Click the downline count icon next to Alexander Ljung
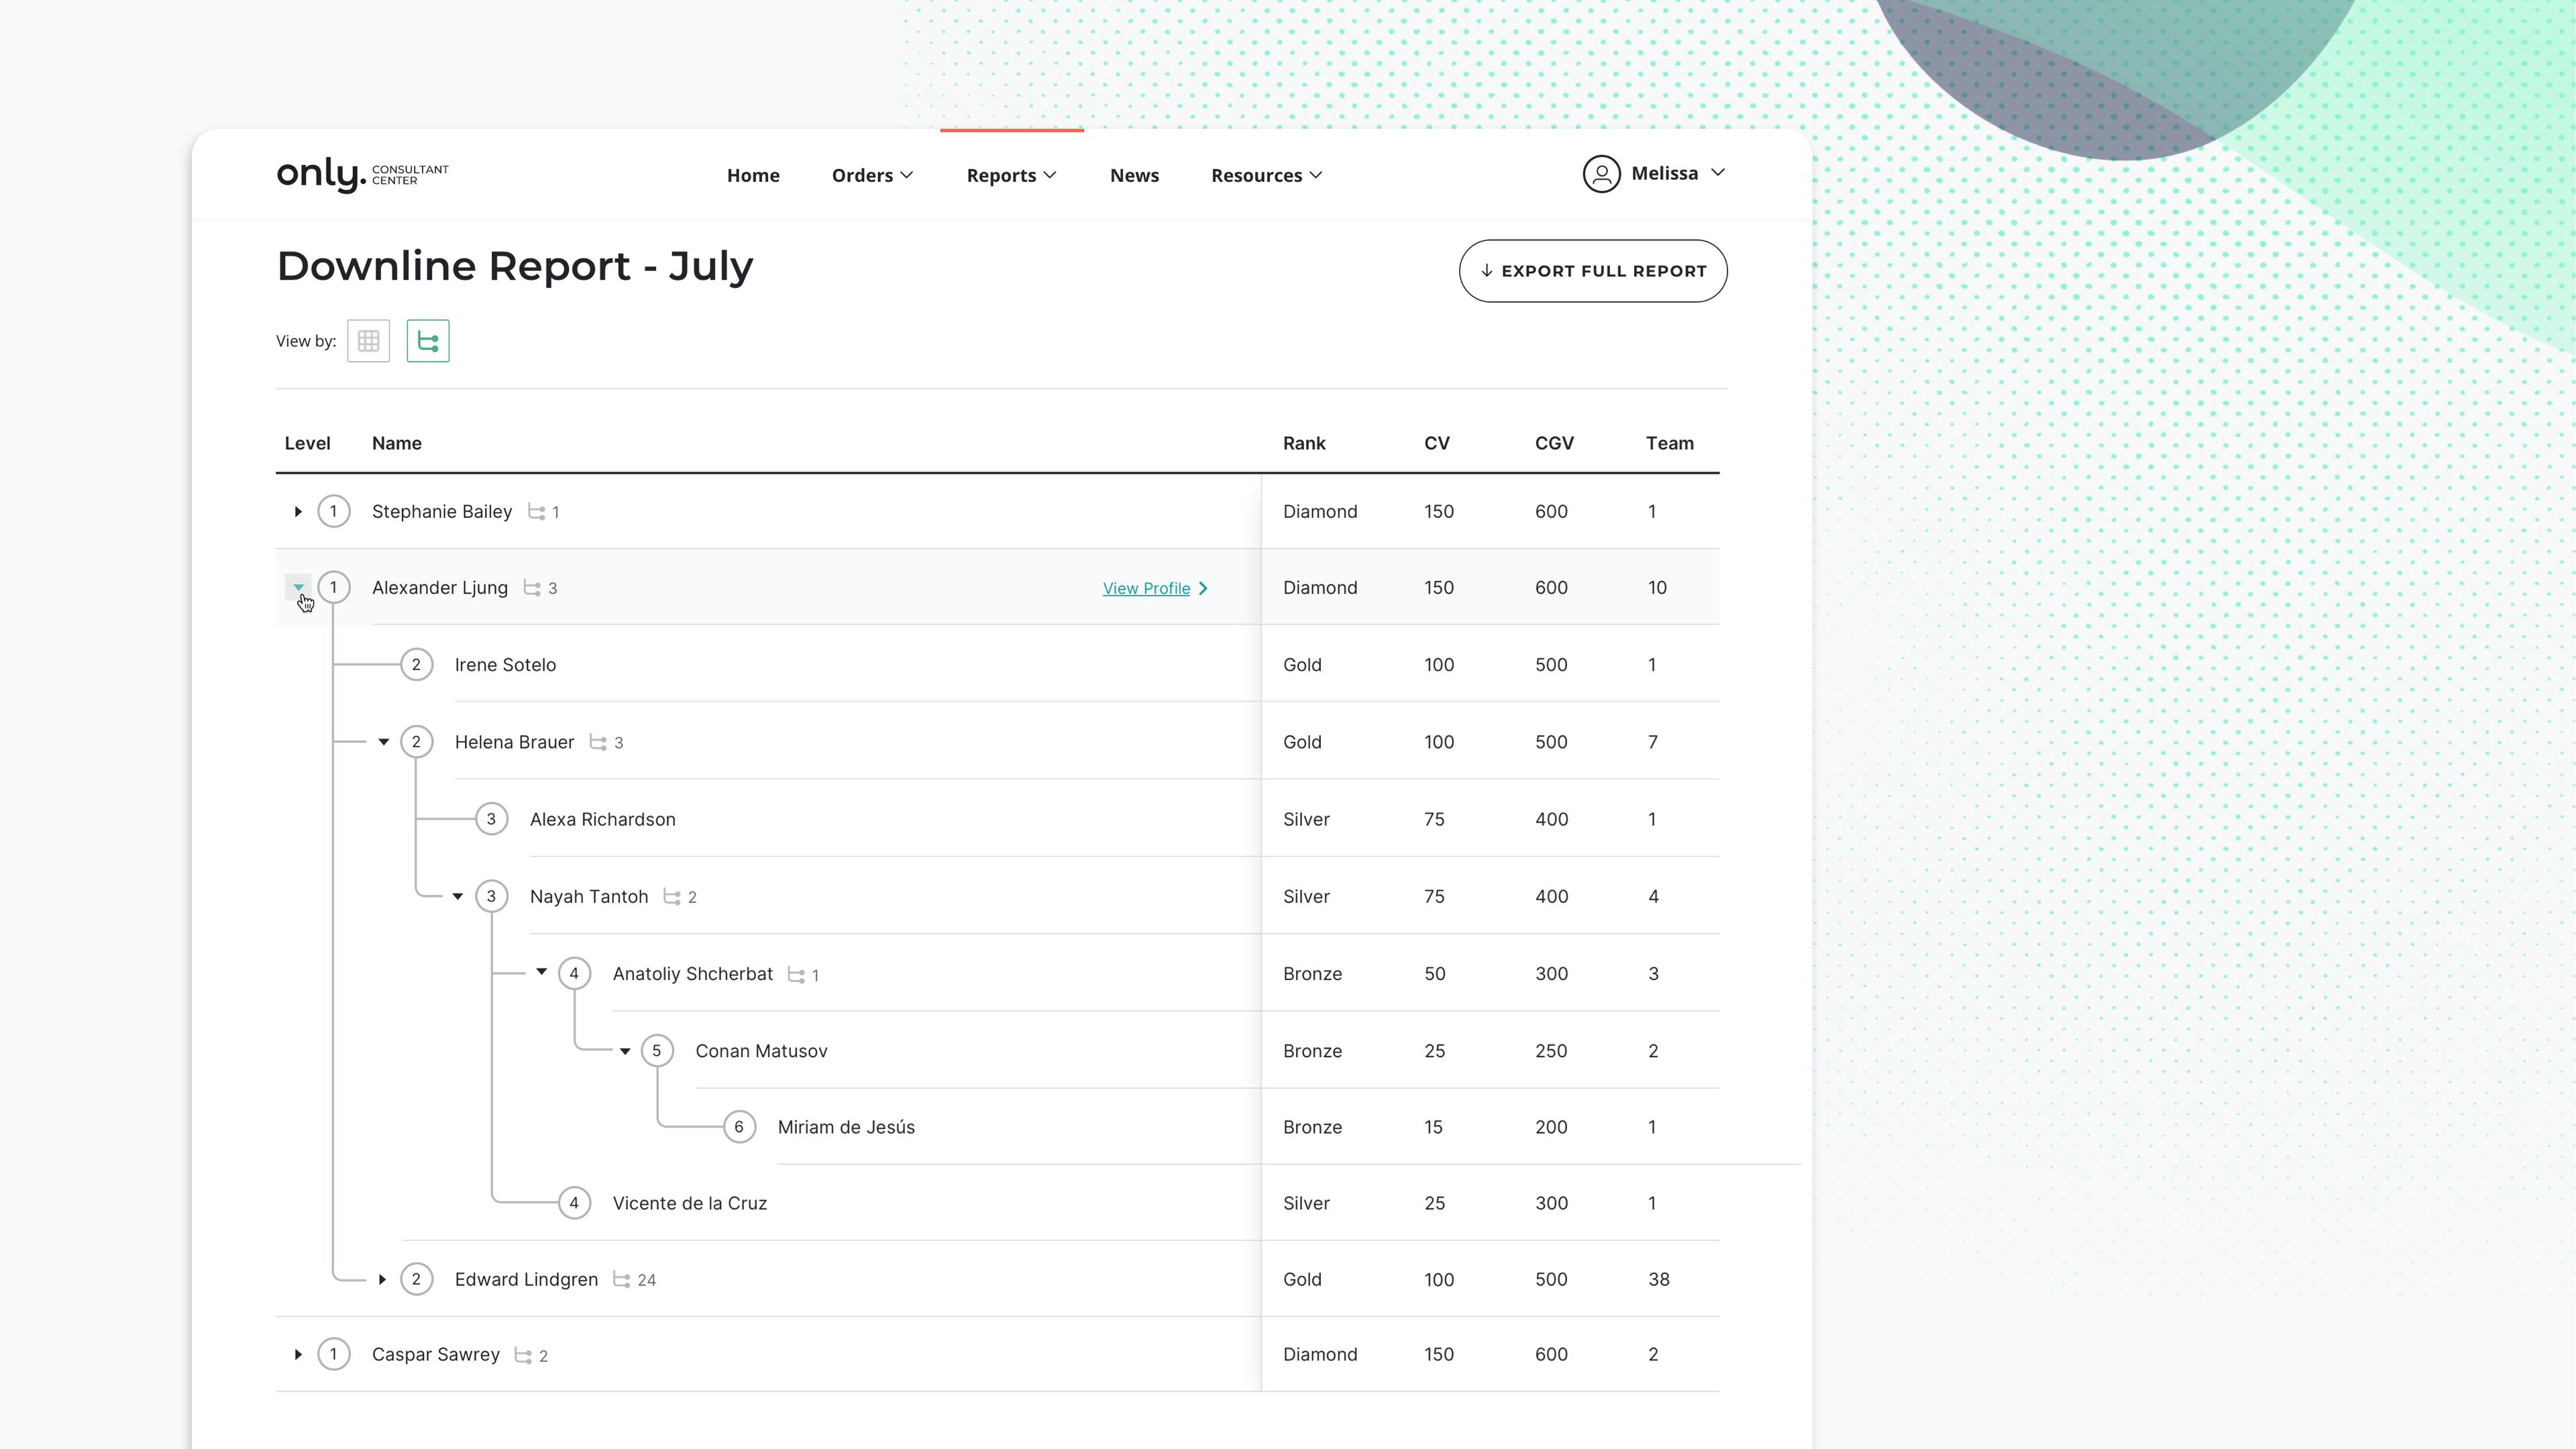This screenshot has width=2576, height=1449. tap(531, 588)
